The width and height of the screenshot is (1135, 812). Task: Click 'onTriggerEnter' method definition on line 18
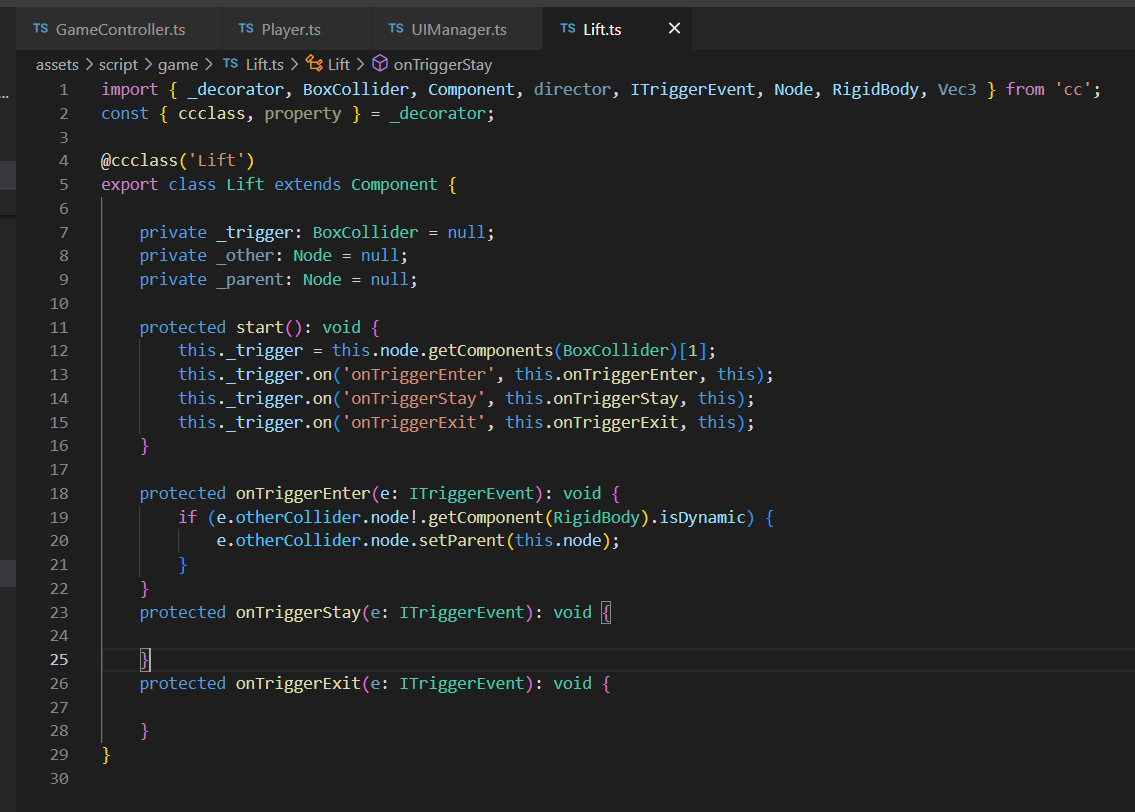(303, 494)
